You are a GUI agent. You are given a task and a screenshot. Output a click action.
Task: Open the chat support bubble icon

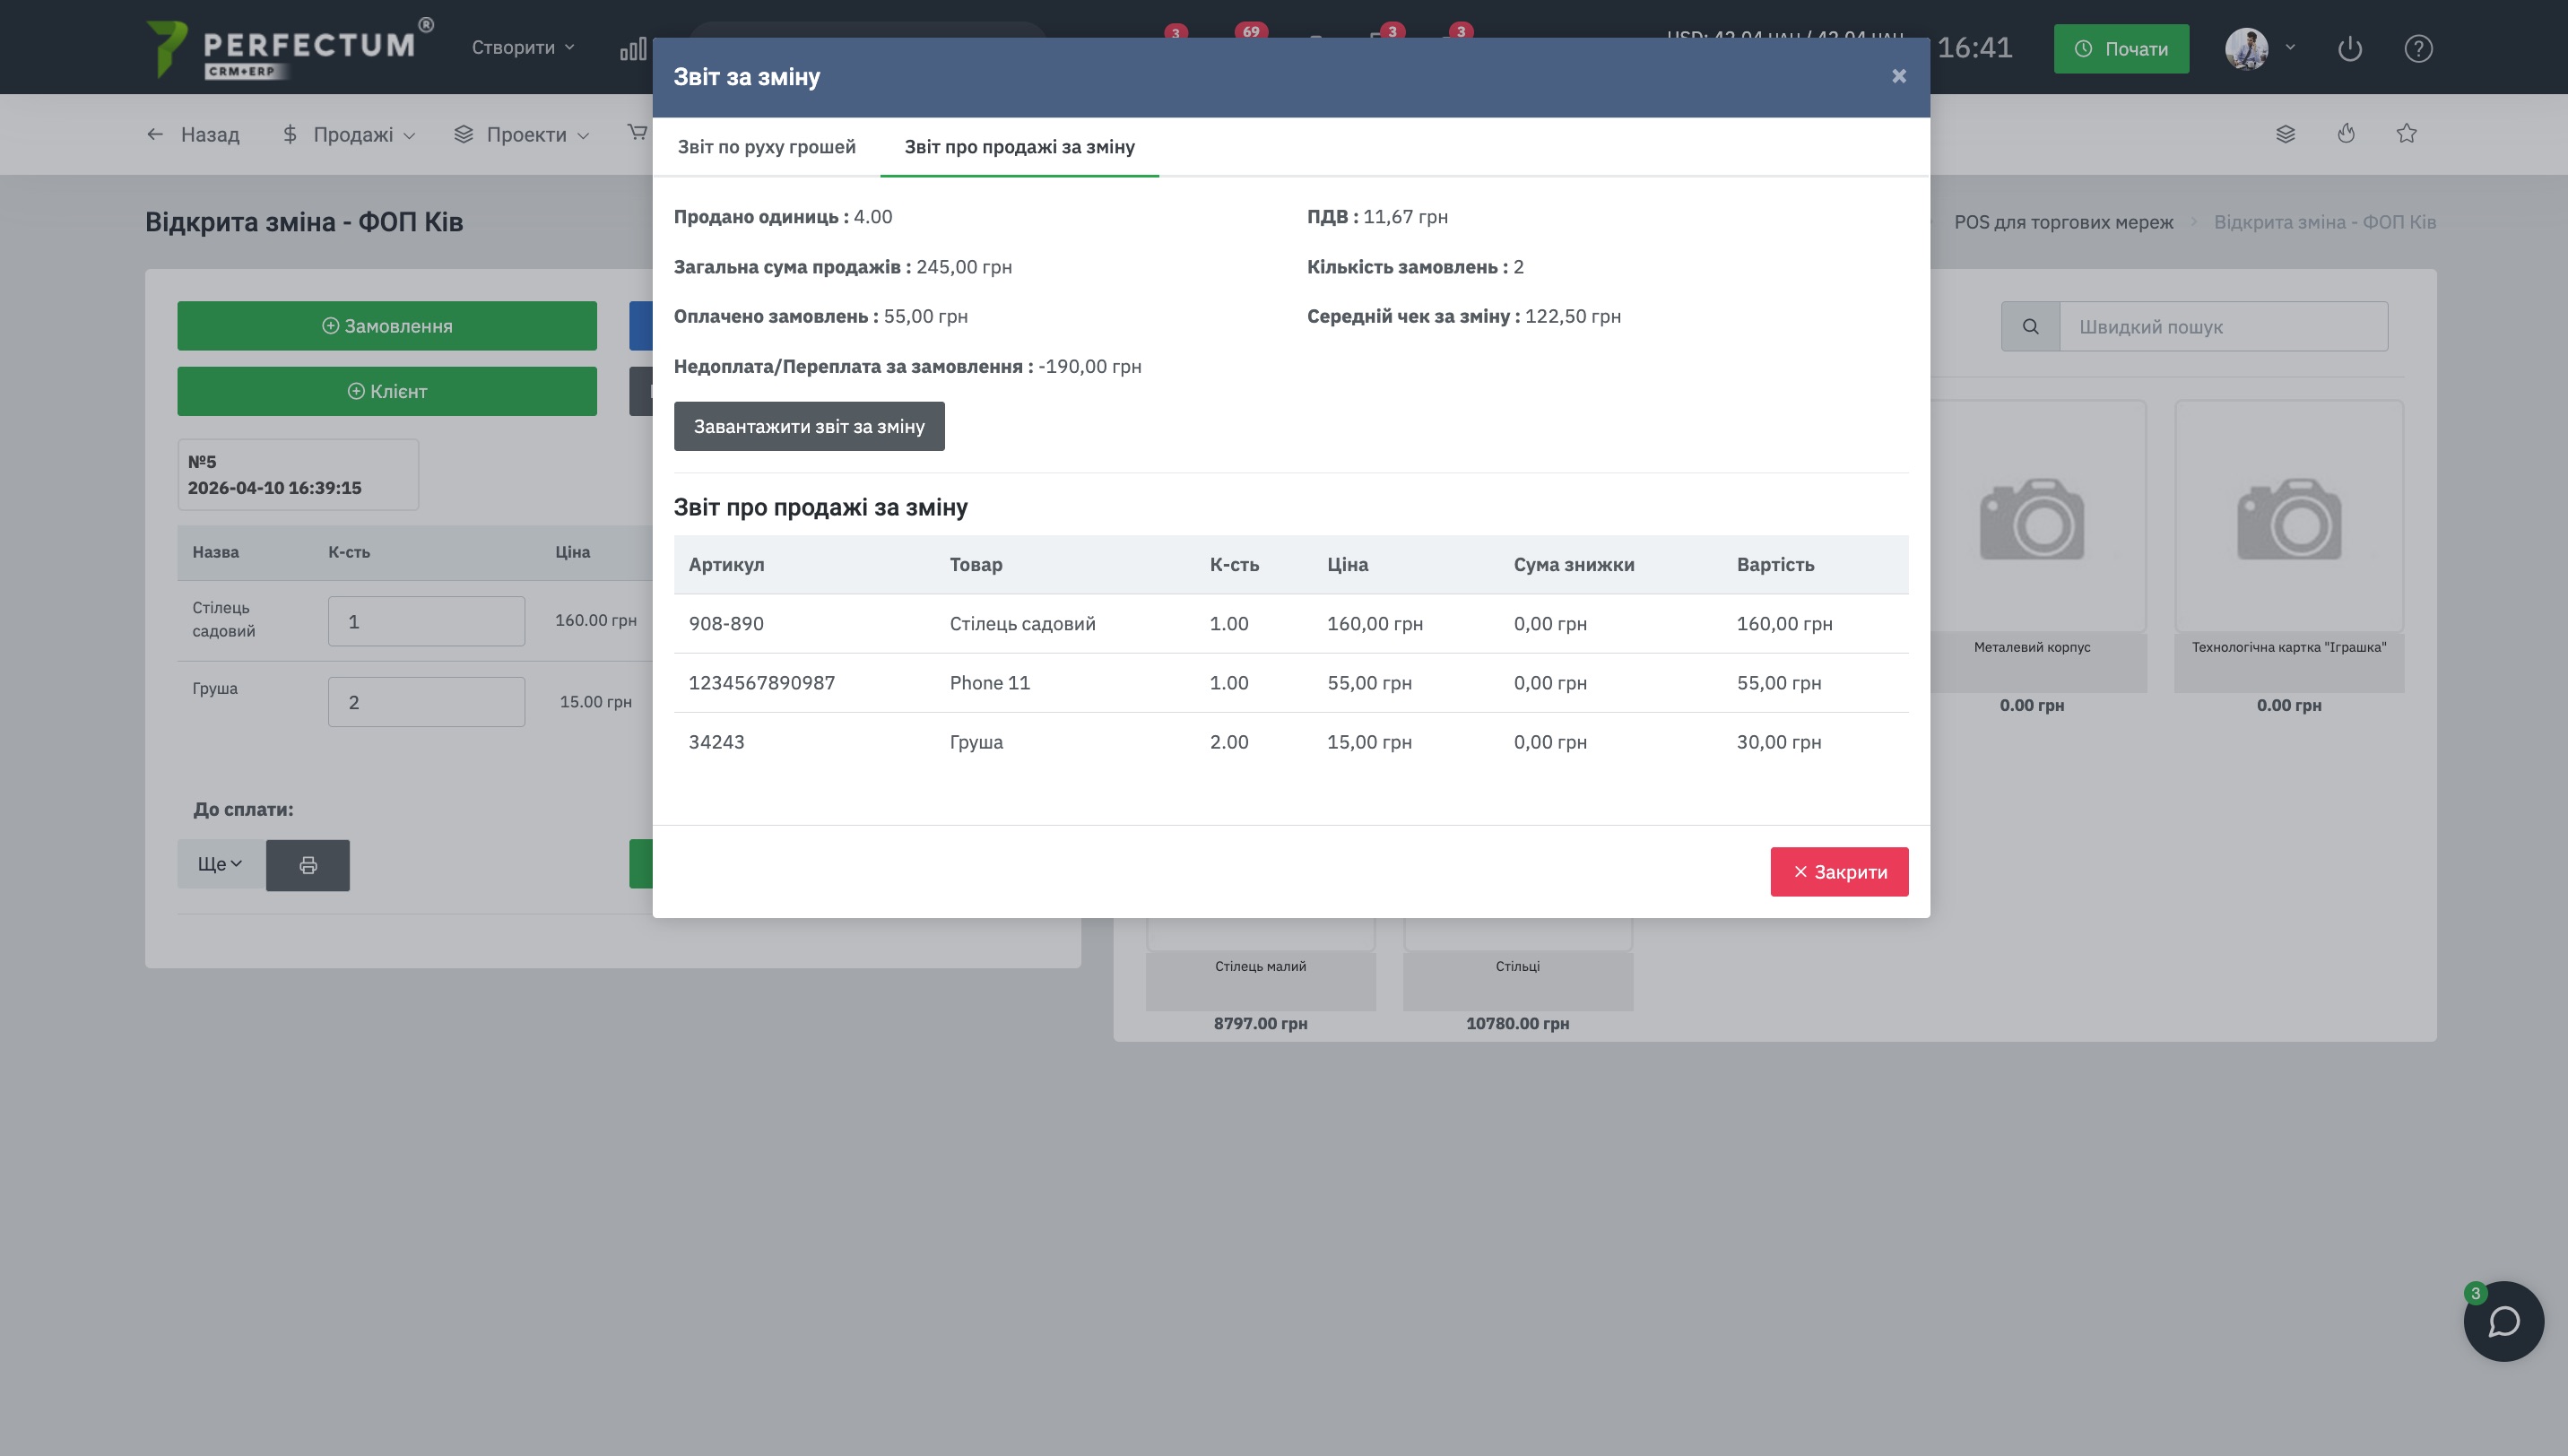(2503, 1321)
